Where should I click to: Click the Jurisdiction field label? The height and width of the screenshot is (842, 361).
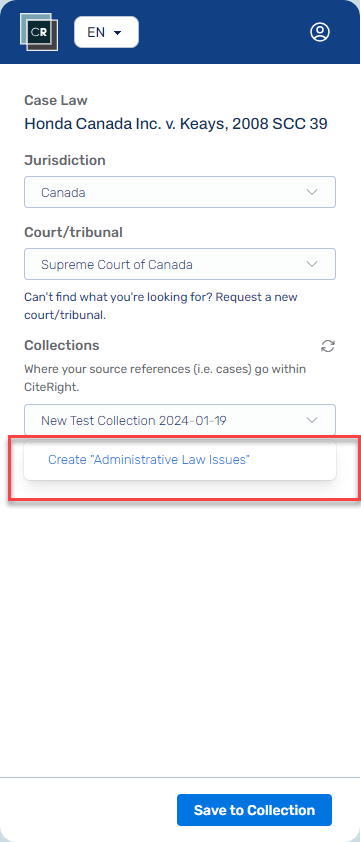(x=64, y=160)
